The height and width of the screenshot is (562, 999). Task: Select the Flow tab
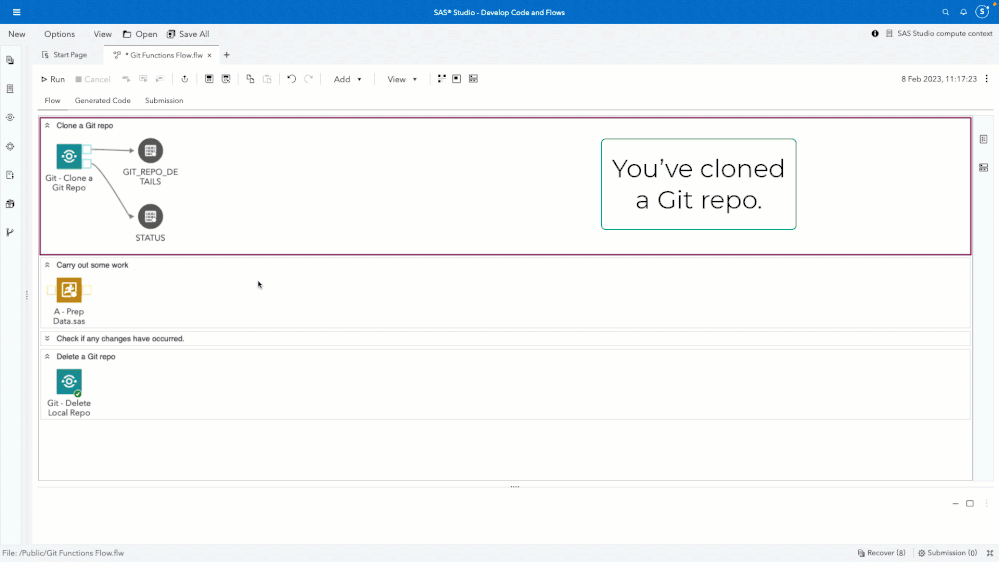click(x=52, y=101)
